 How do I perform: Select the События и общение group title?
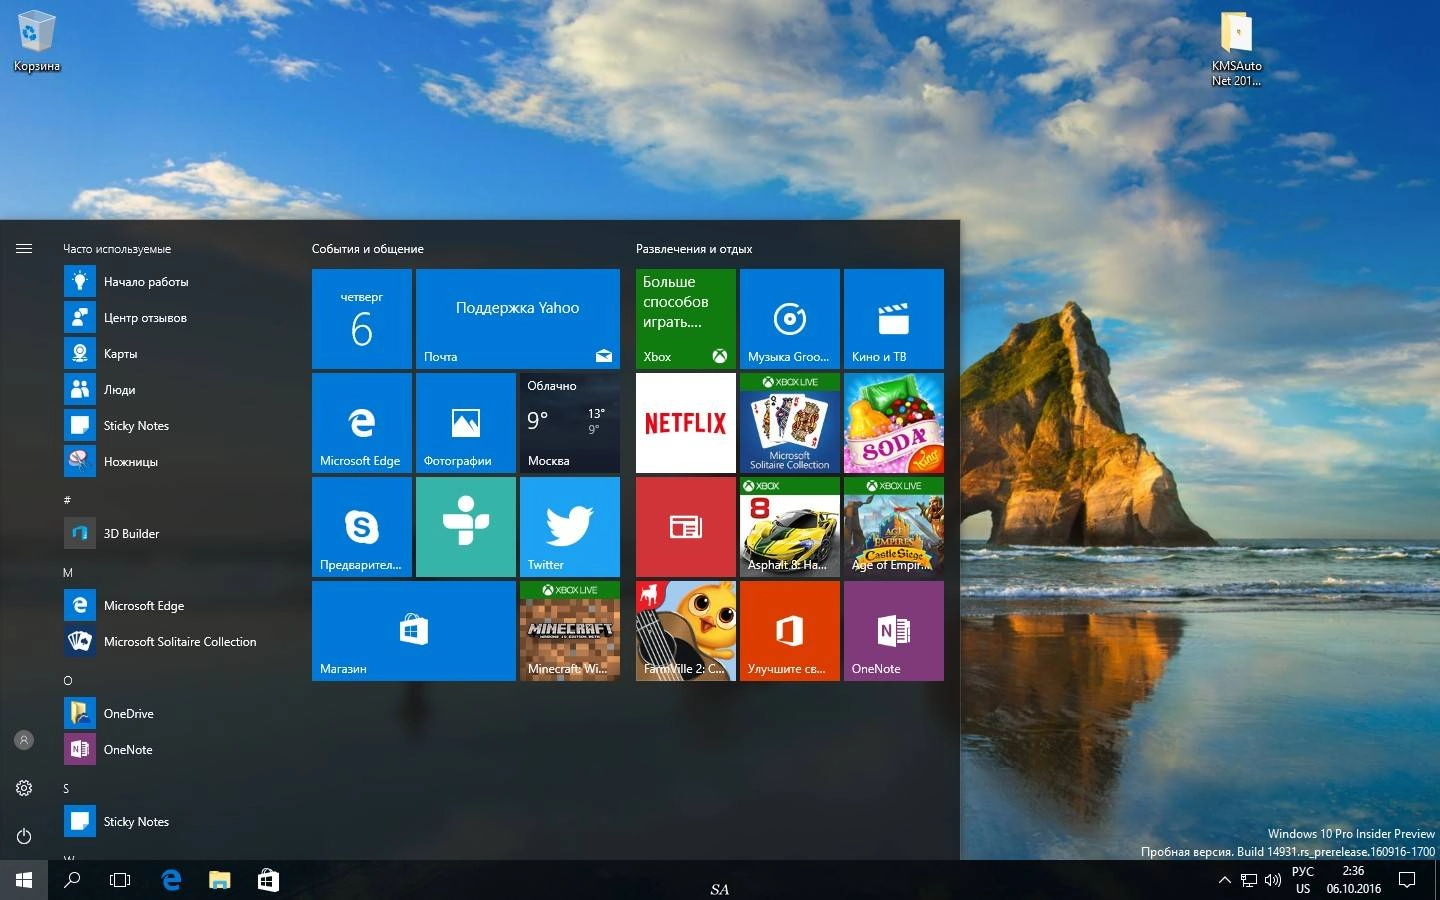(368, 249)
